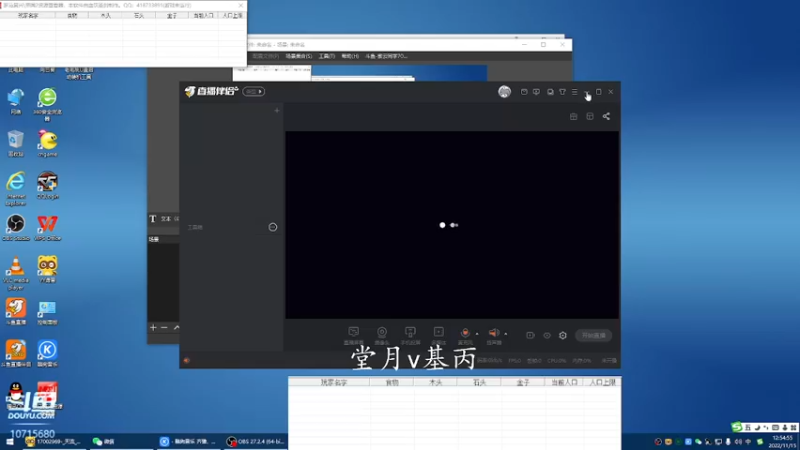The width and height of the screenshot is (800, 450).
Task: Click the text source T icon in OBS
Action: [153, 219]
